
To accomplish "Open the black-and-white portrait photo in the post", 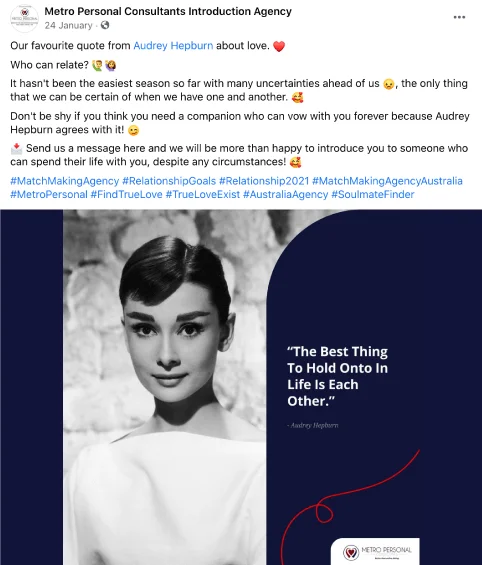I will point(165,387).
